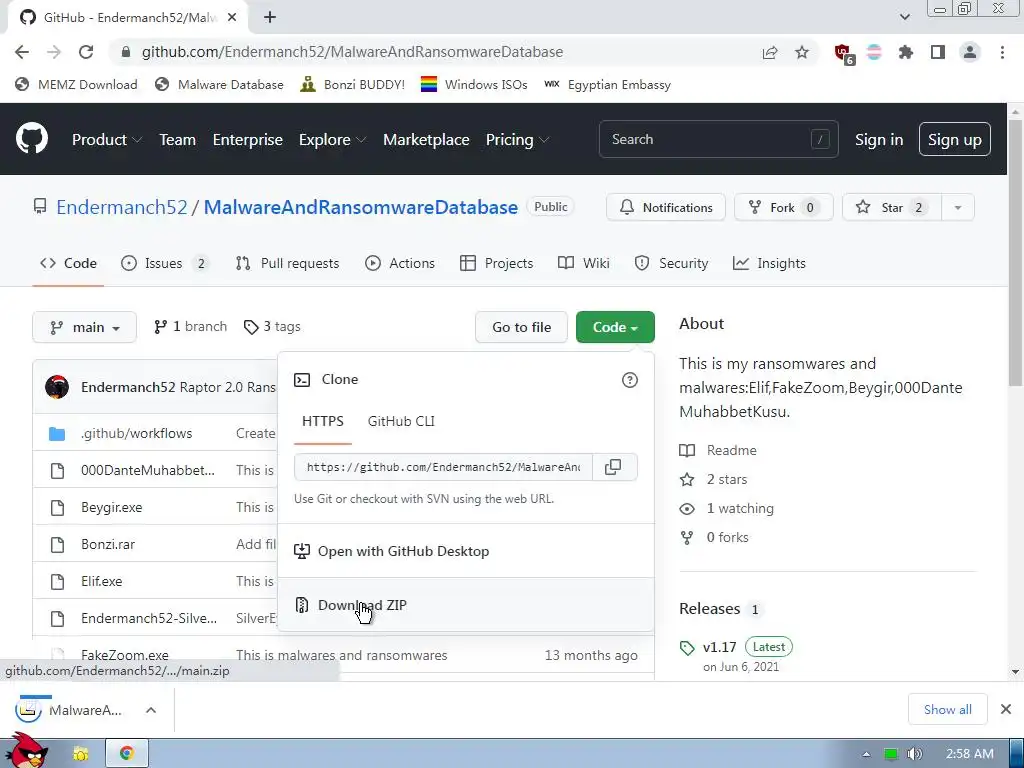Image resolution: width=1024 pixels, height=768 pixels.
Task: Click the Clone help question mark icon
Action: pyautogui.click(x=630, y=380)
